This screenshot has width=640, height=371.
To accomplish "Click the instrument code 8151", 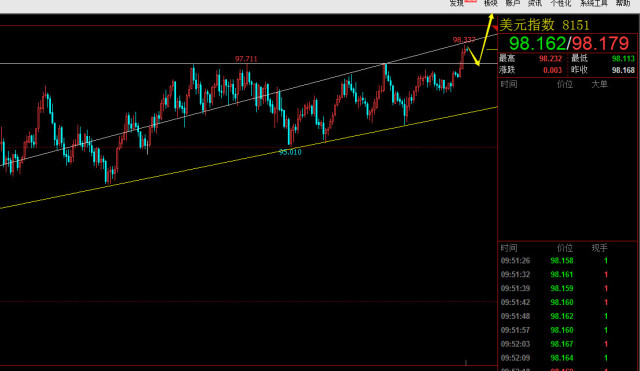I will point(576,26).
